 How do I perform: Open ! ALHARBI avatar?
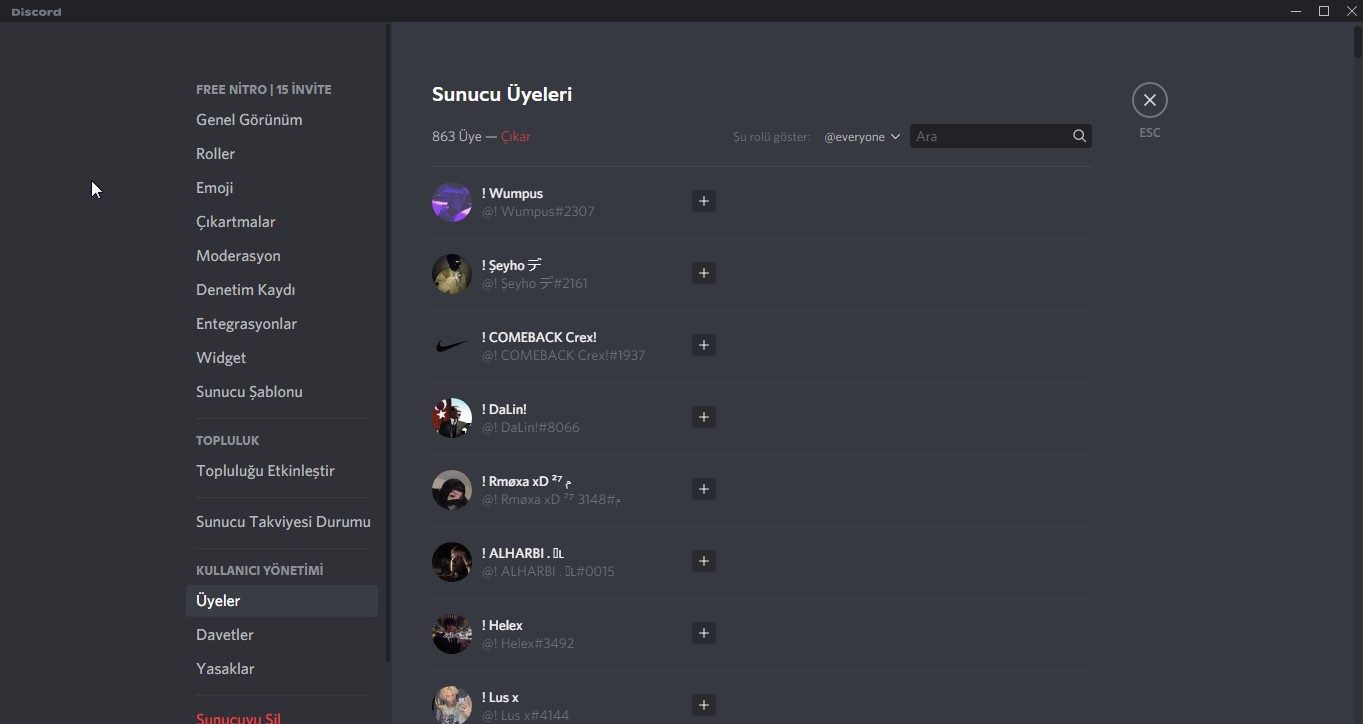click(x=452, y=562)
